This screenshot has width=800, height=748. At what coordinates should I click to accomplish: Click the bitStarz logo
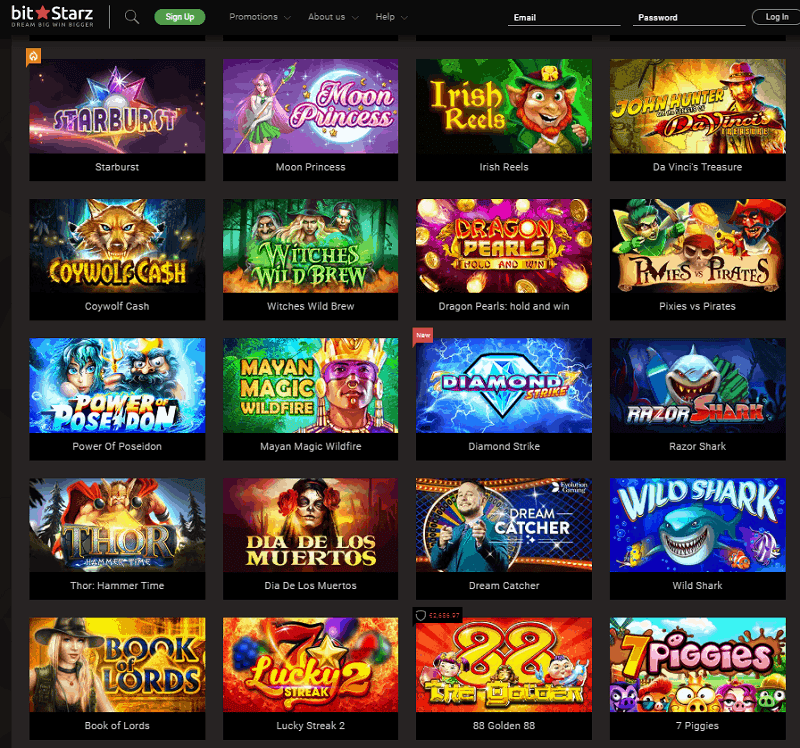click(x=52, y=16)
